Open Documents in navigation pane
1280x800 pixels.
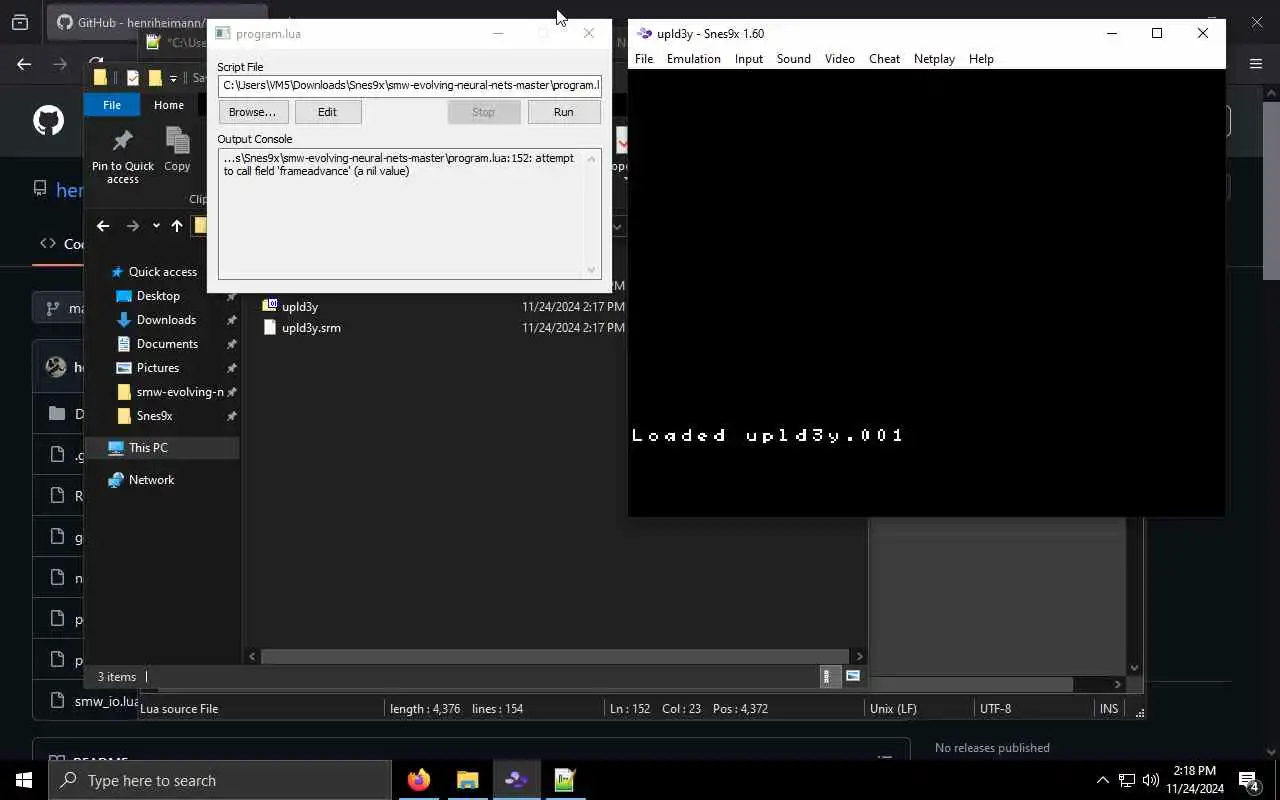point(166,344)
